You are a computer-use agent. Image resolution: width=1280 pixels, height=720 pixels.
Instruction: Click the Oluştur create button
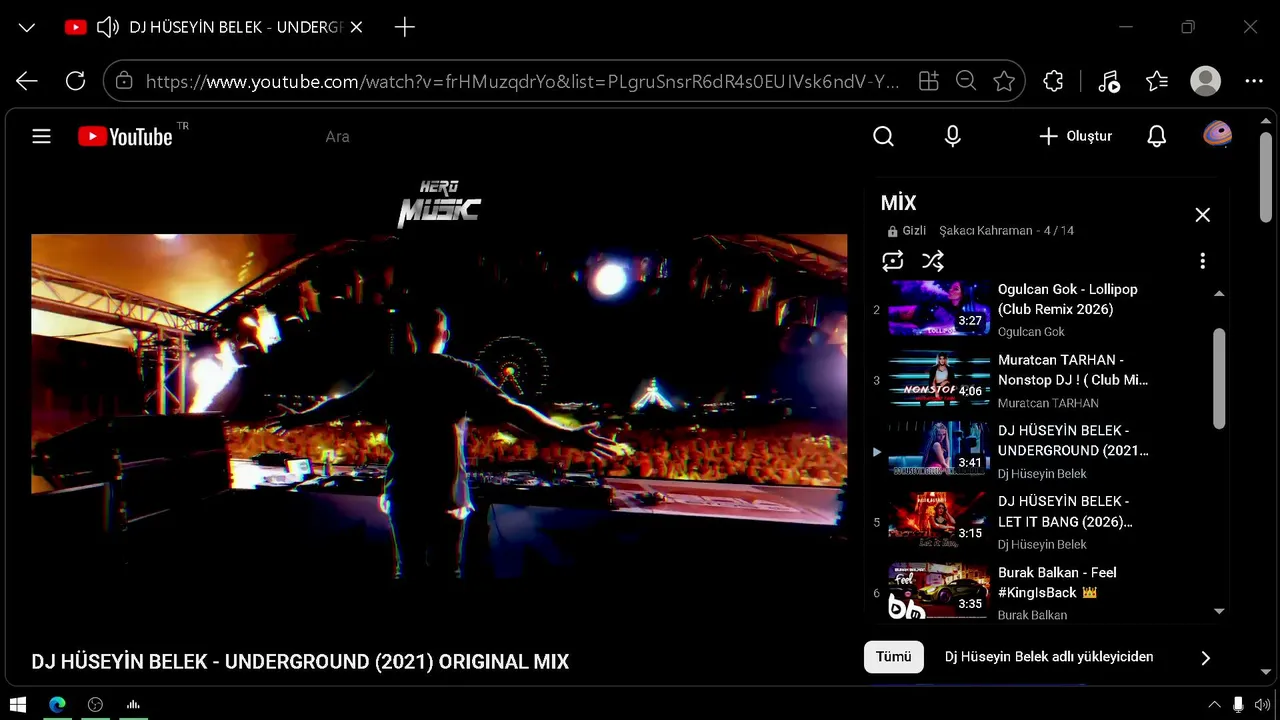click(x=1075, y=136)
